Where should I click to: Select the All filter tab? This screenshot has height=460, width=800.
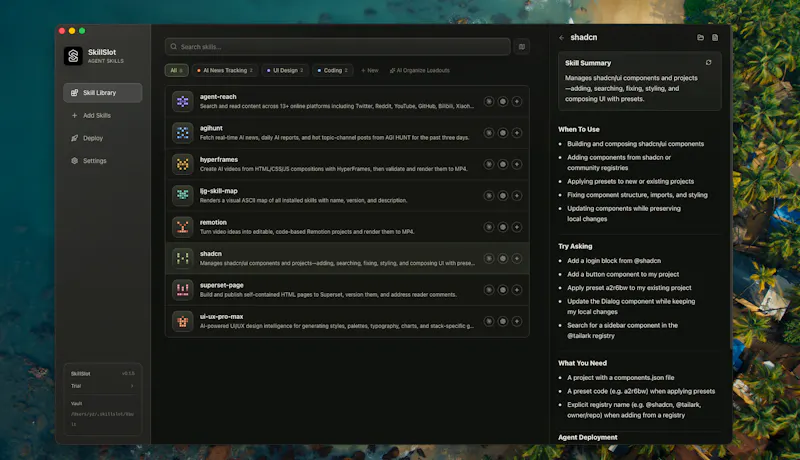tap(177, 70)
